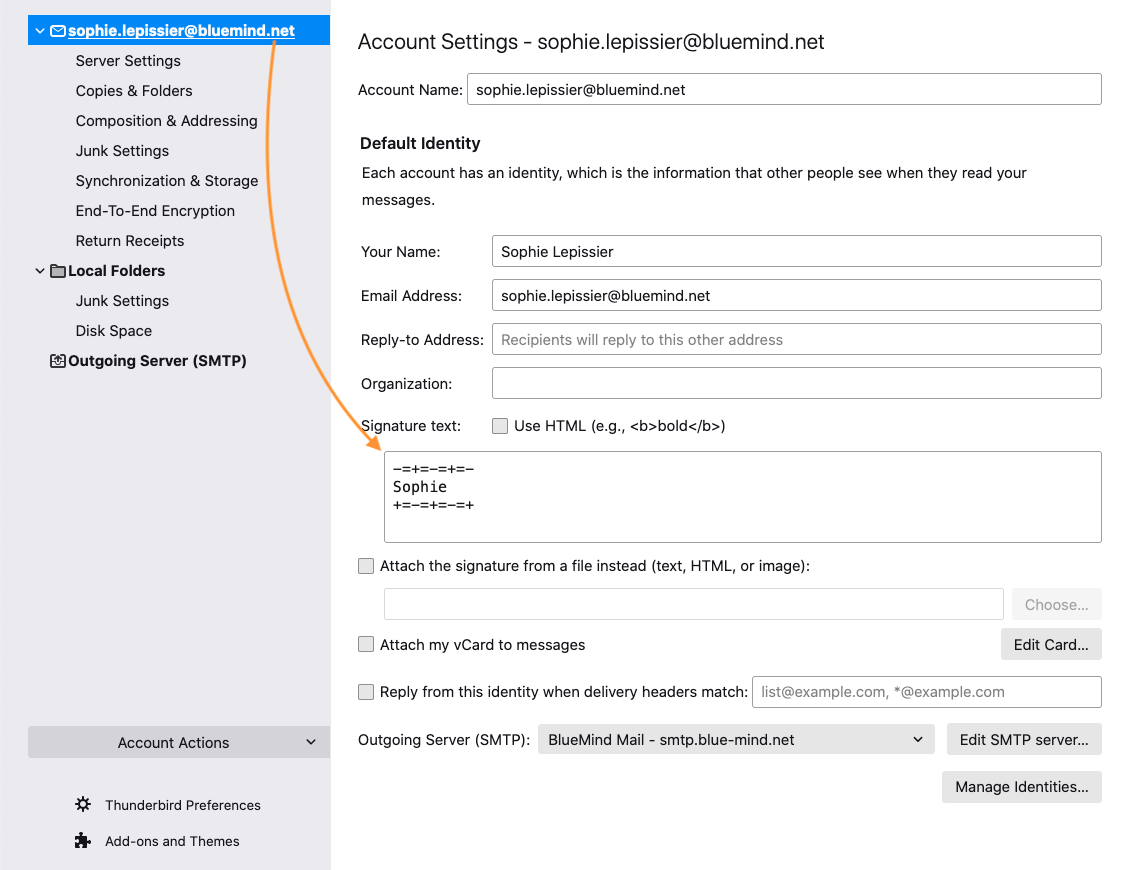Open Thunderbird Preferences link

182,805
